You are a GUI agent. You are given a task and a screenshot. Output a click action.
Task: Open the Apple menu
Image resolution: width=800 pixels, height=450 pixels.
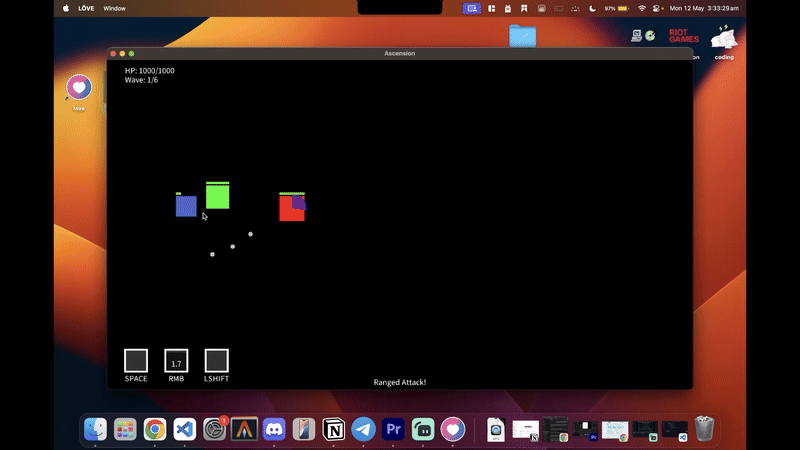point(67,8)
